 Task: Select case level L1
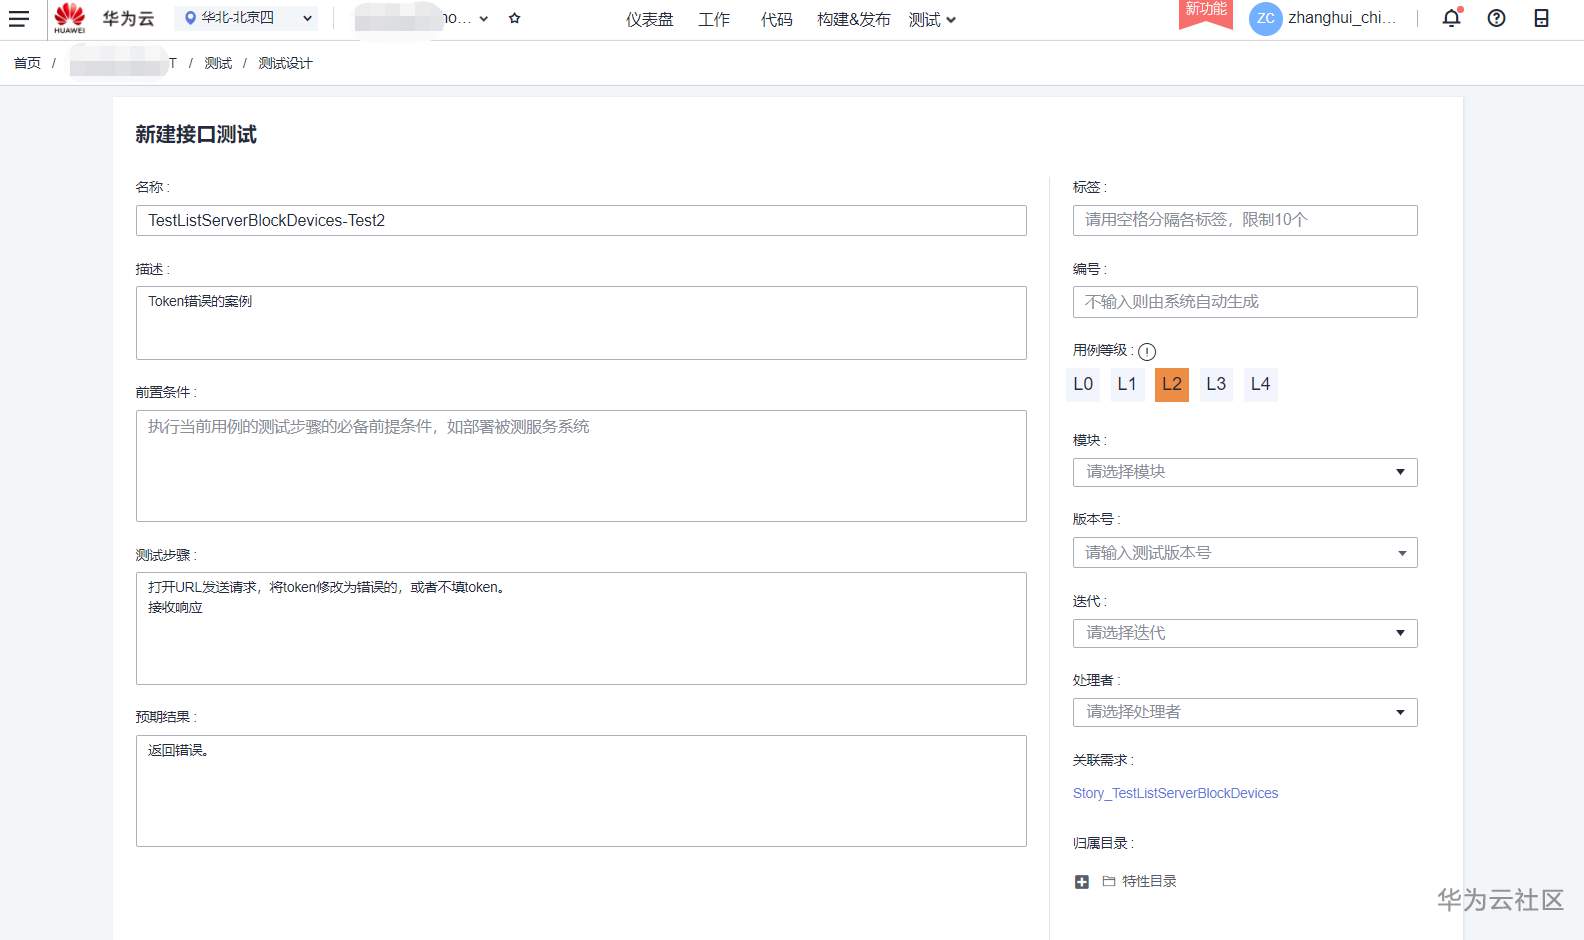[x=1127, y=384]
